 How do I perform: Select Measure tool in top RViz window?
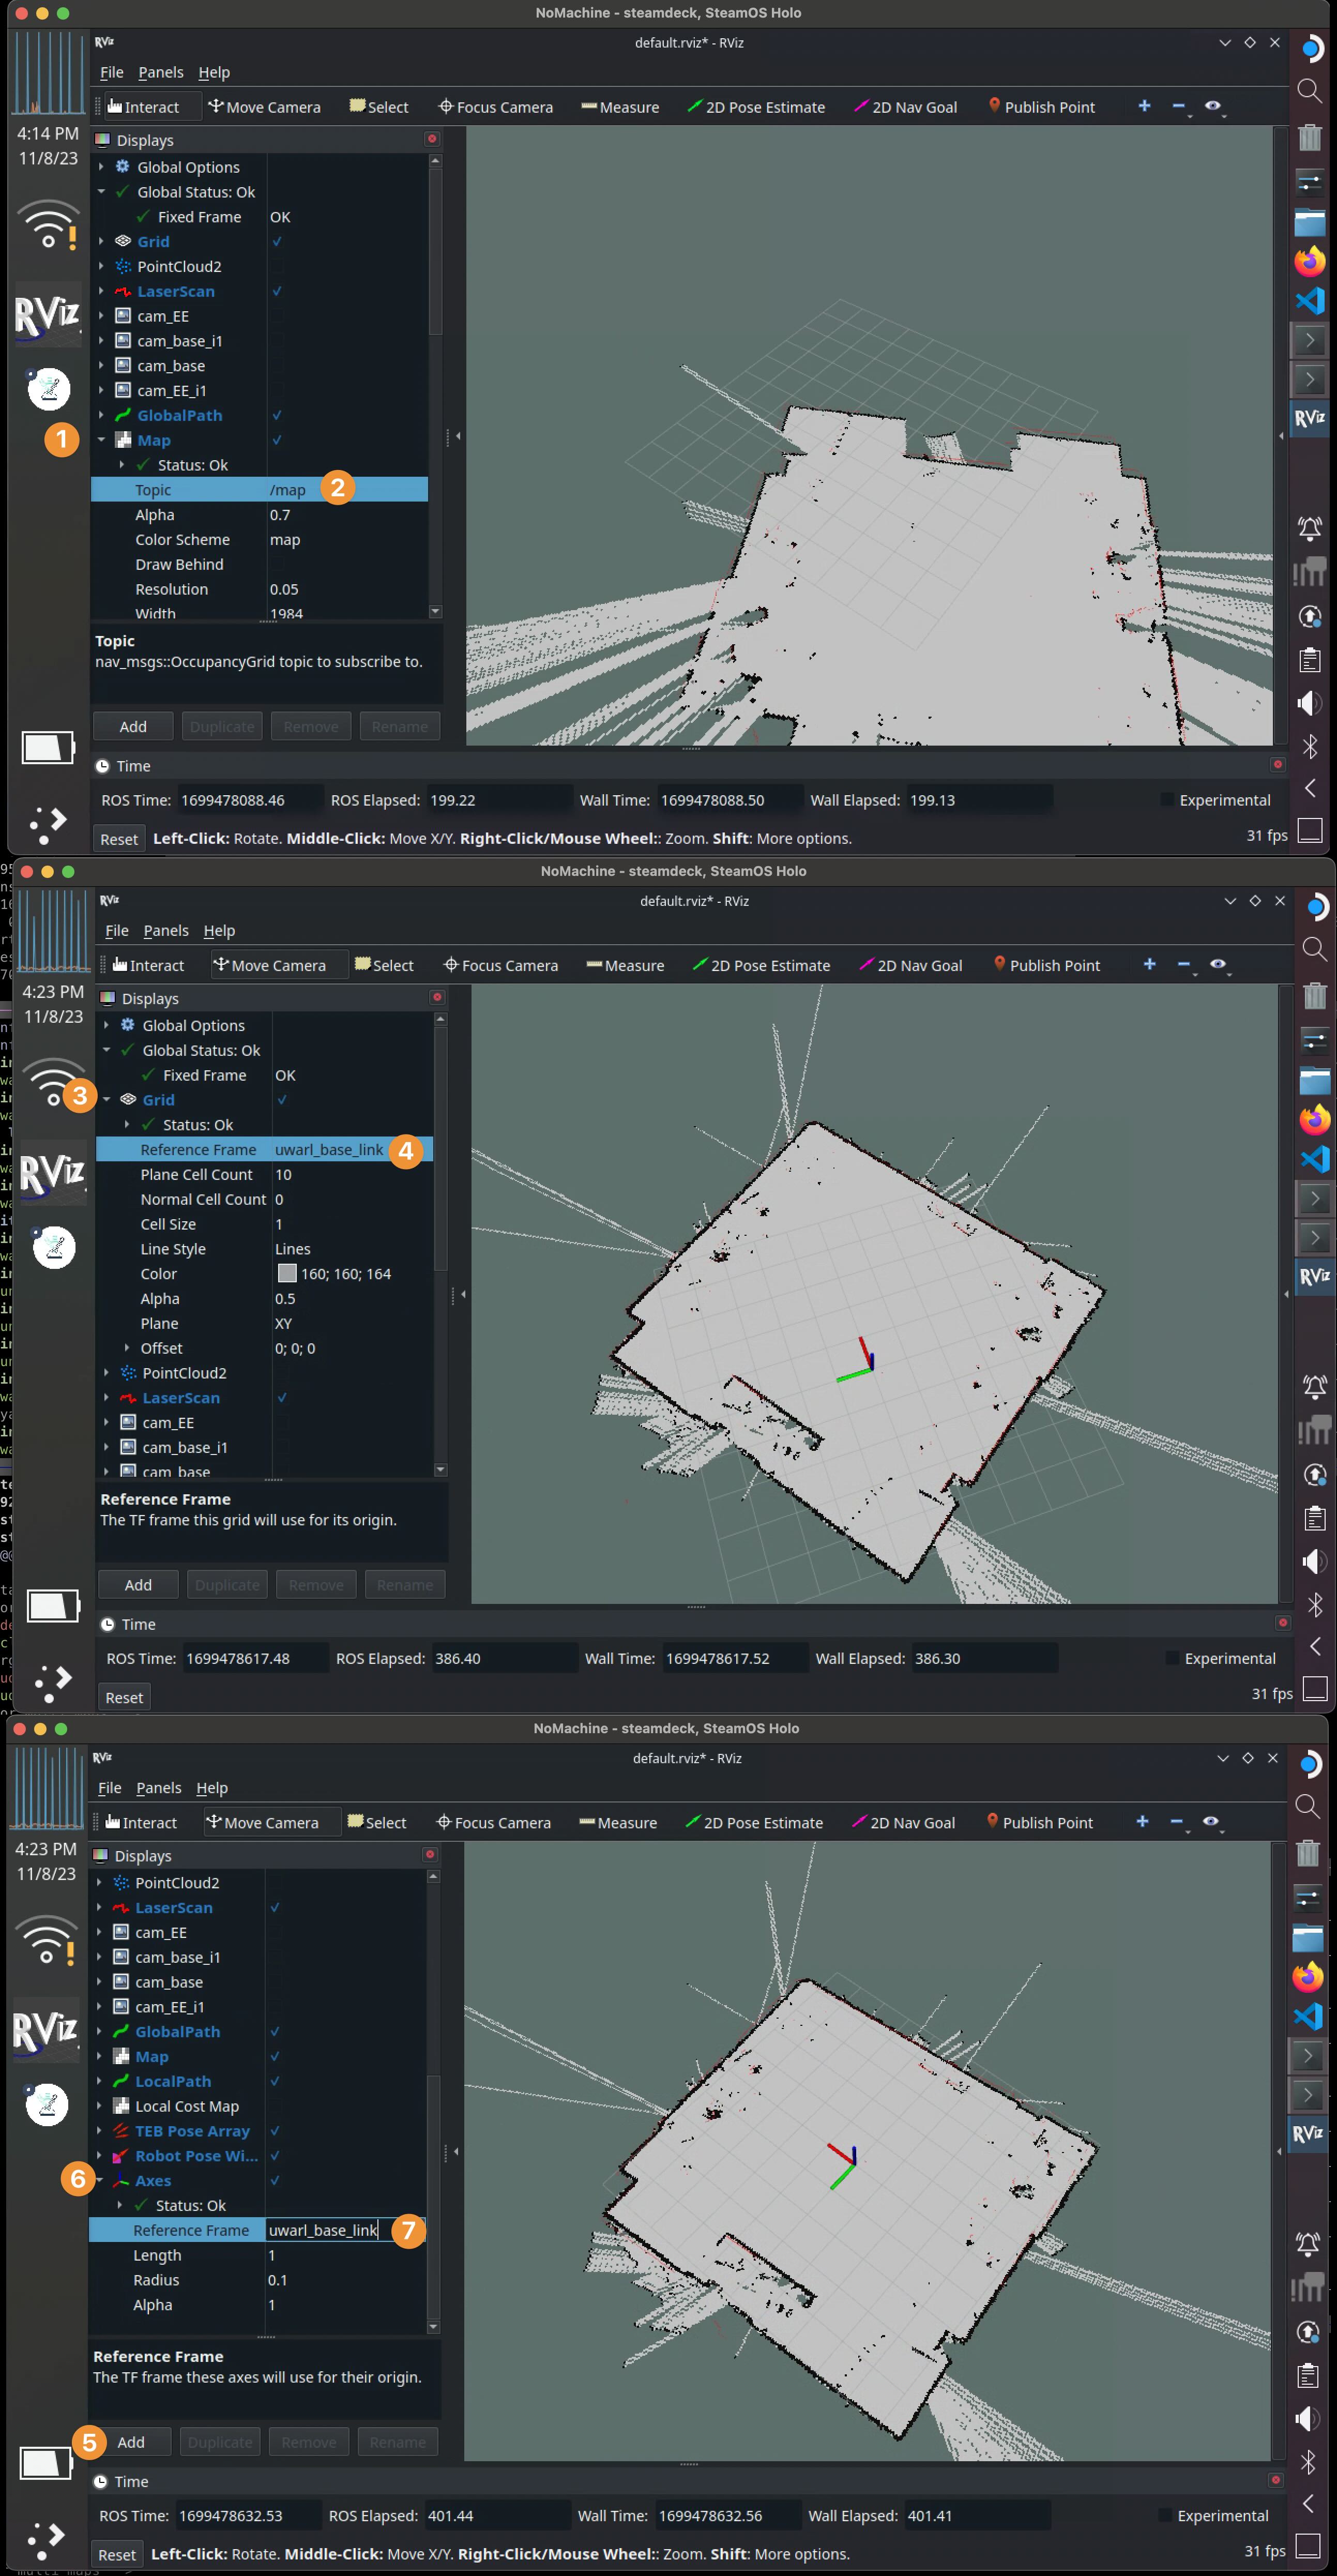(x=620, y=107)
